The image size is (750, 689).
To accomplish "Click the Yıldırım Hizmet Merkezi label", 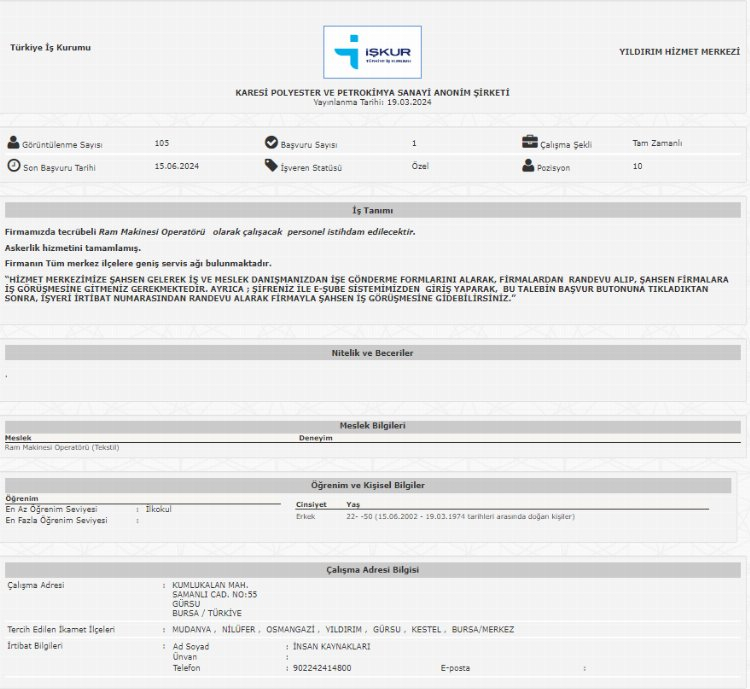I will pyautogui.click(x=679, y=51).
